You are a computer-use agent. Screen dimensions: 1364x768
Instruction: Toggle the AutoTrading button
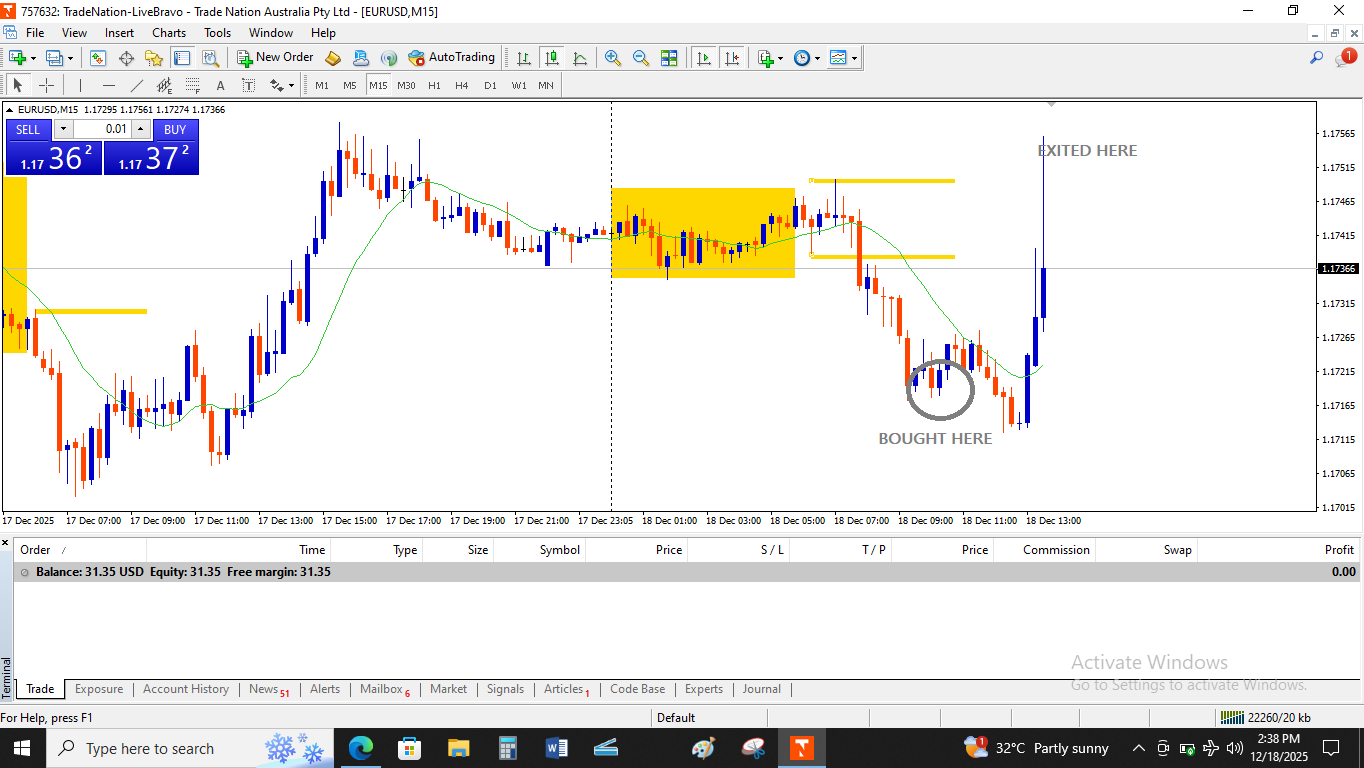(451, 58)
